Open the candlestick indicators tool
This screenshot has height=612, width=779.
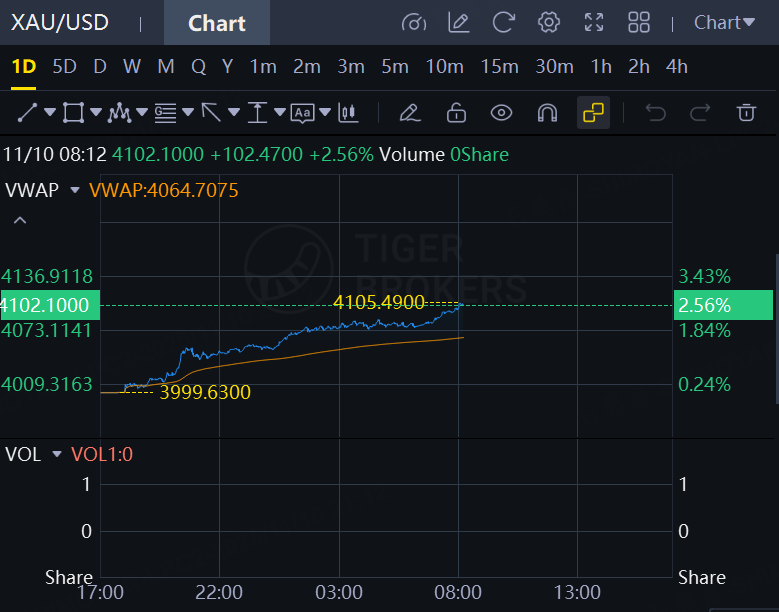[348, 113]
